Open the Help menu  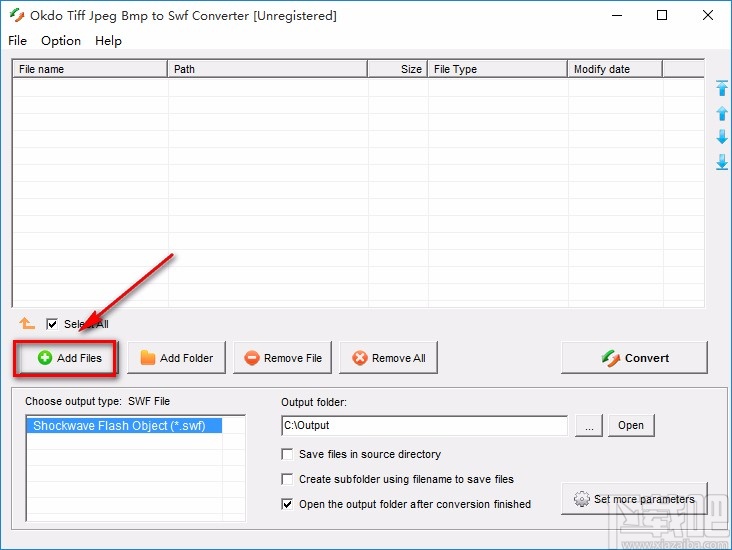point(108,41)
